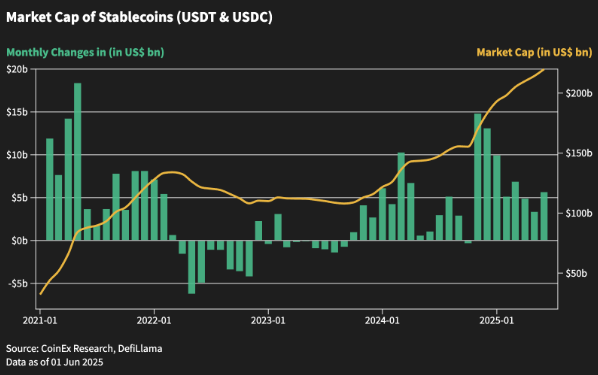Image resolution: width=598 pixels, height=375 pixels.
Task: Click the 2023-01 x-axis date label
Action: [268, 320]
